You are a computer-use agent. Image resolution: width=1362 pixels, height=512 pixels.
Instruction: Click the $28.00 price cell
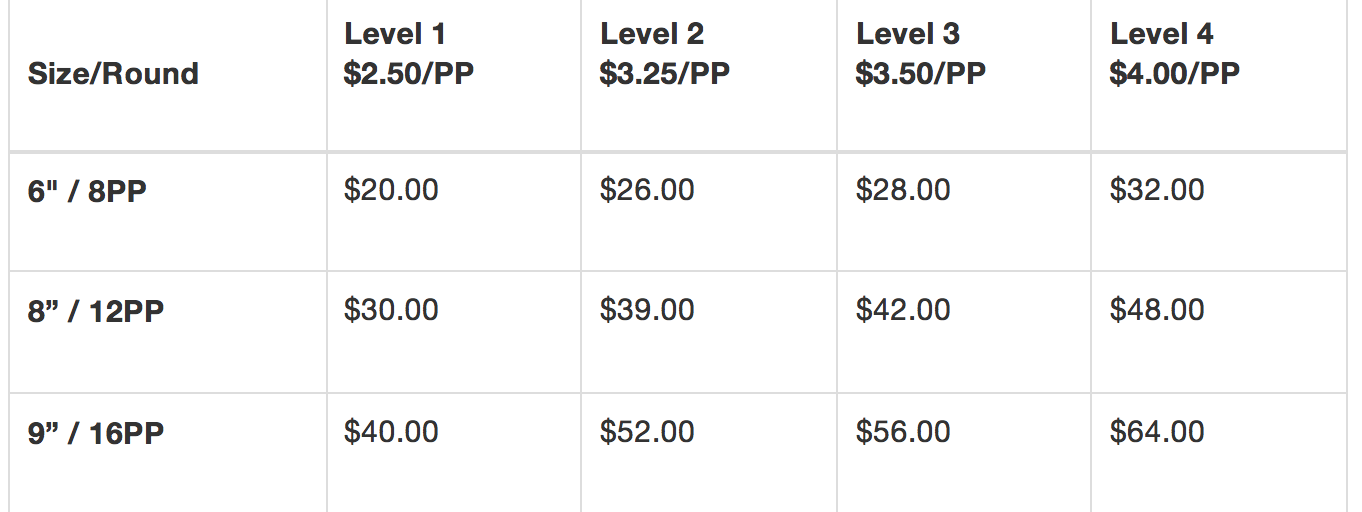[x=903, y=190]
